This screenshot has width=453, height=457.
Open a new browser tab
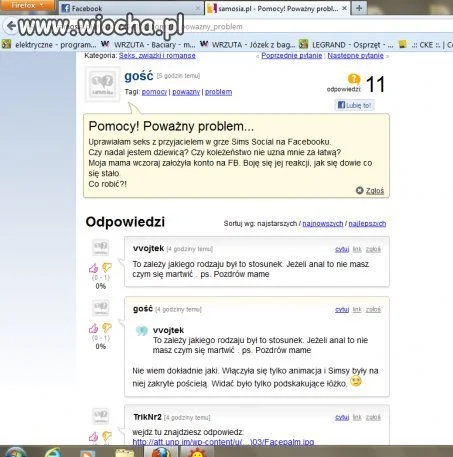[359, 8]
